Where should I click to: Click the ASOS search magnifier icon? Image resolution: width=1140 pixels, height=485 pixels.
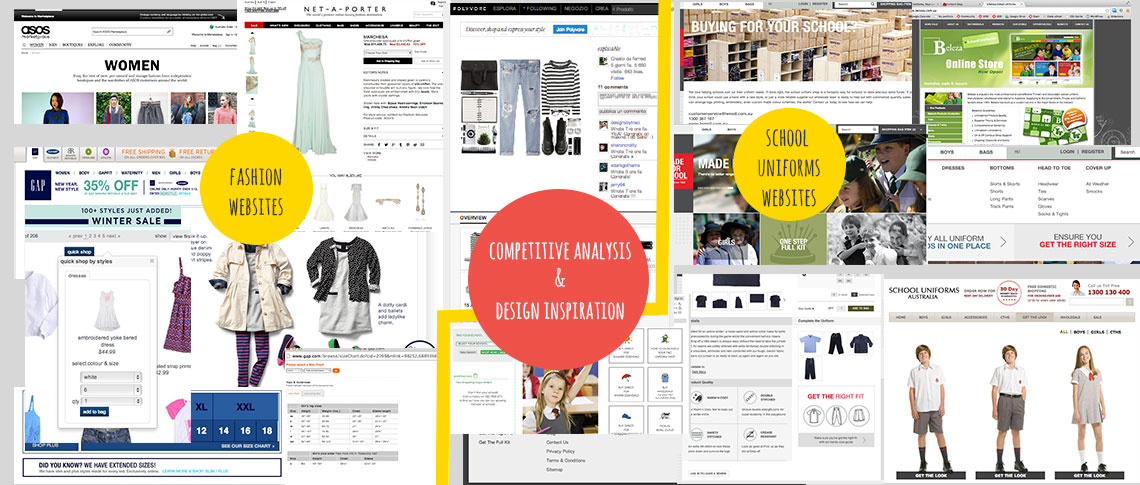[169, 32]
